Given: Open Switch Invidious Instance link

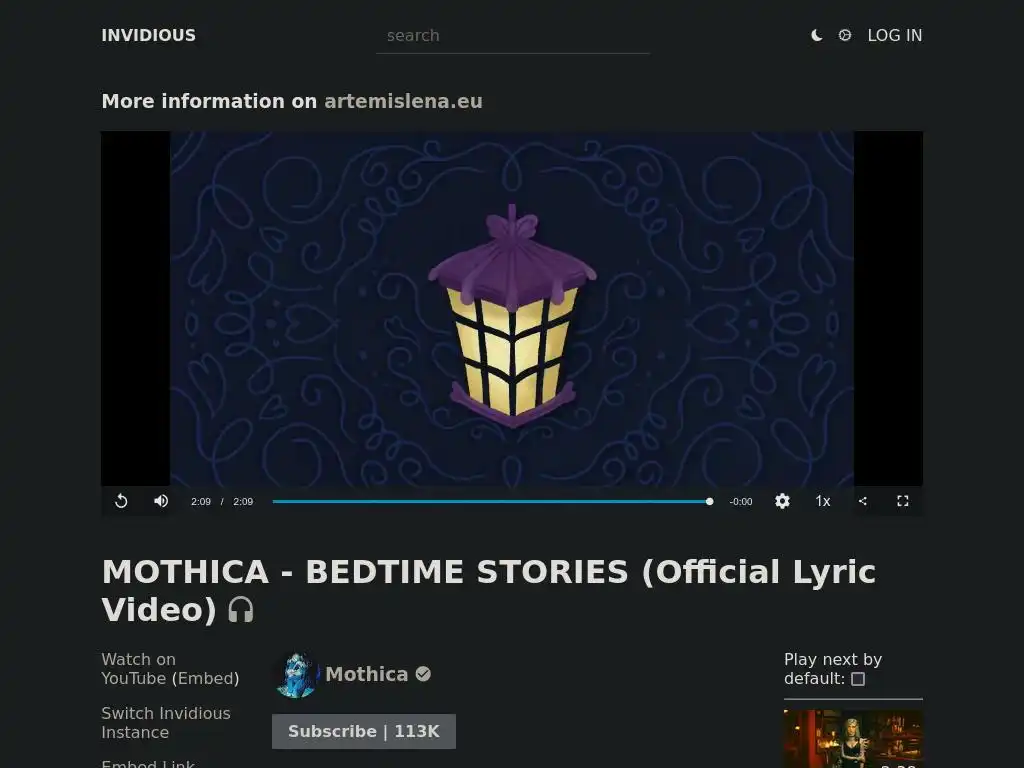Looking at the screenshot, I should point(166,723).
